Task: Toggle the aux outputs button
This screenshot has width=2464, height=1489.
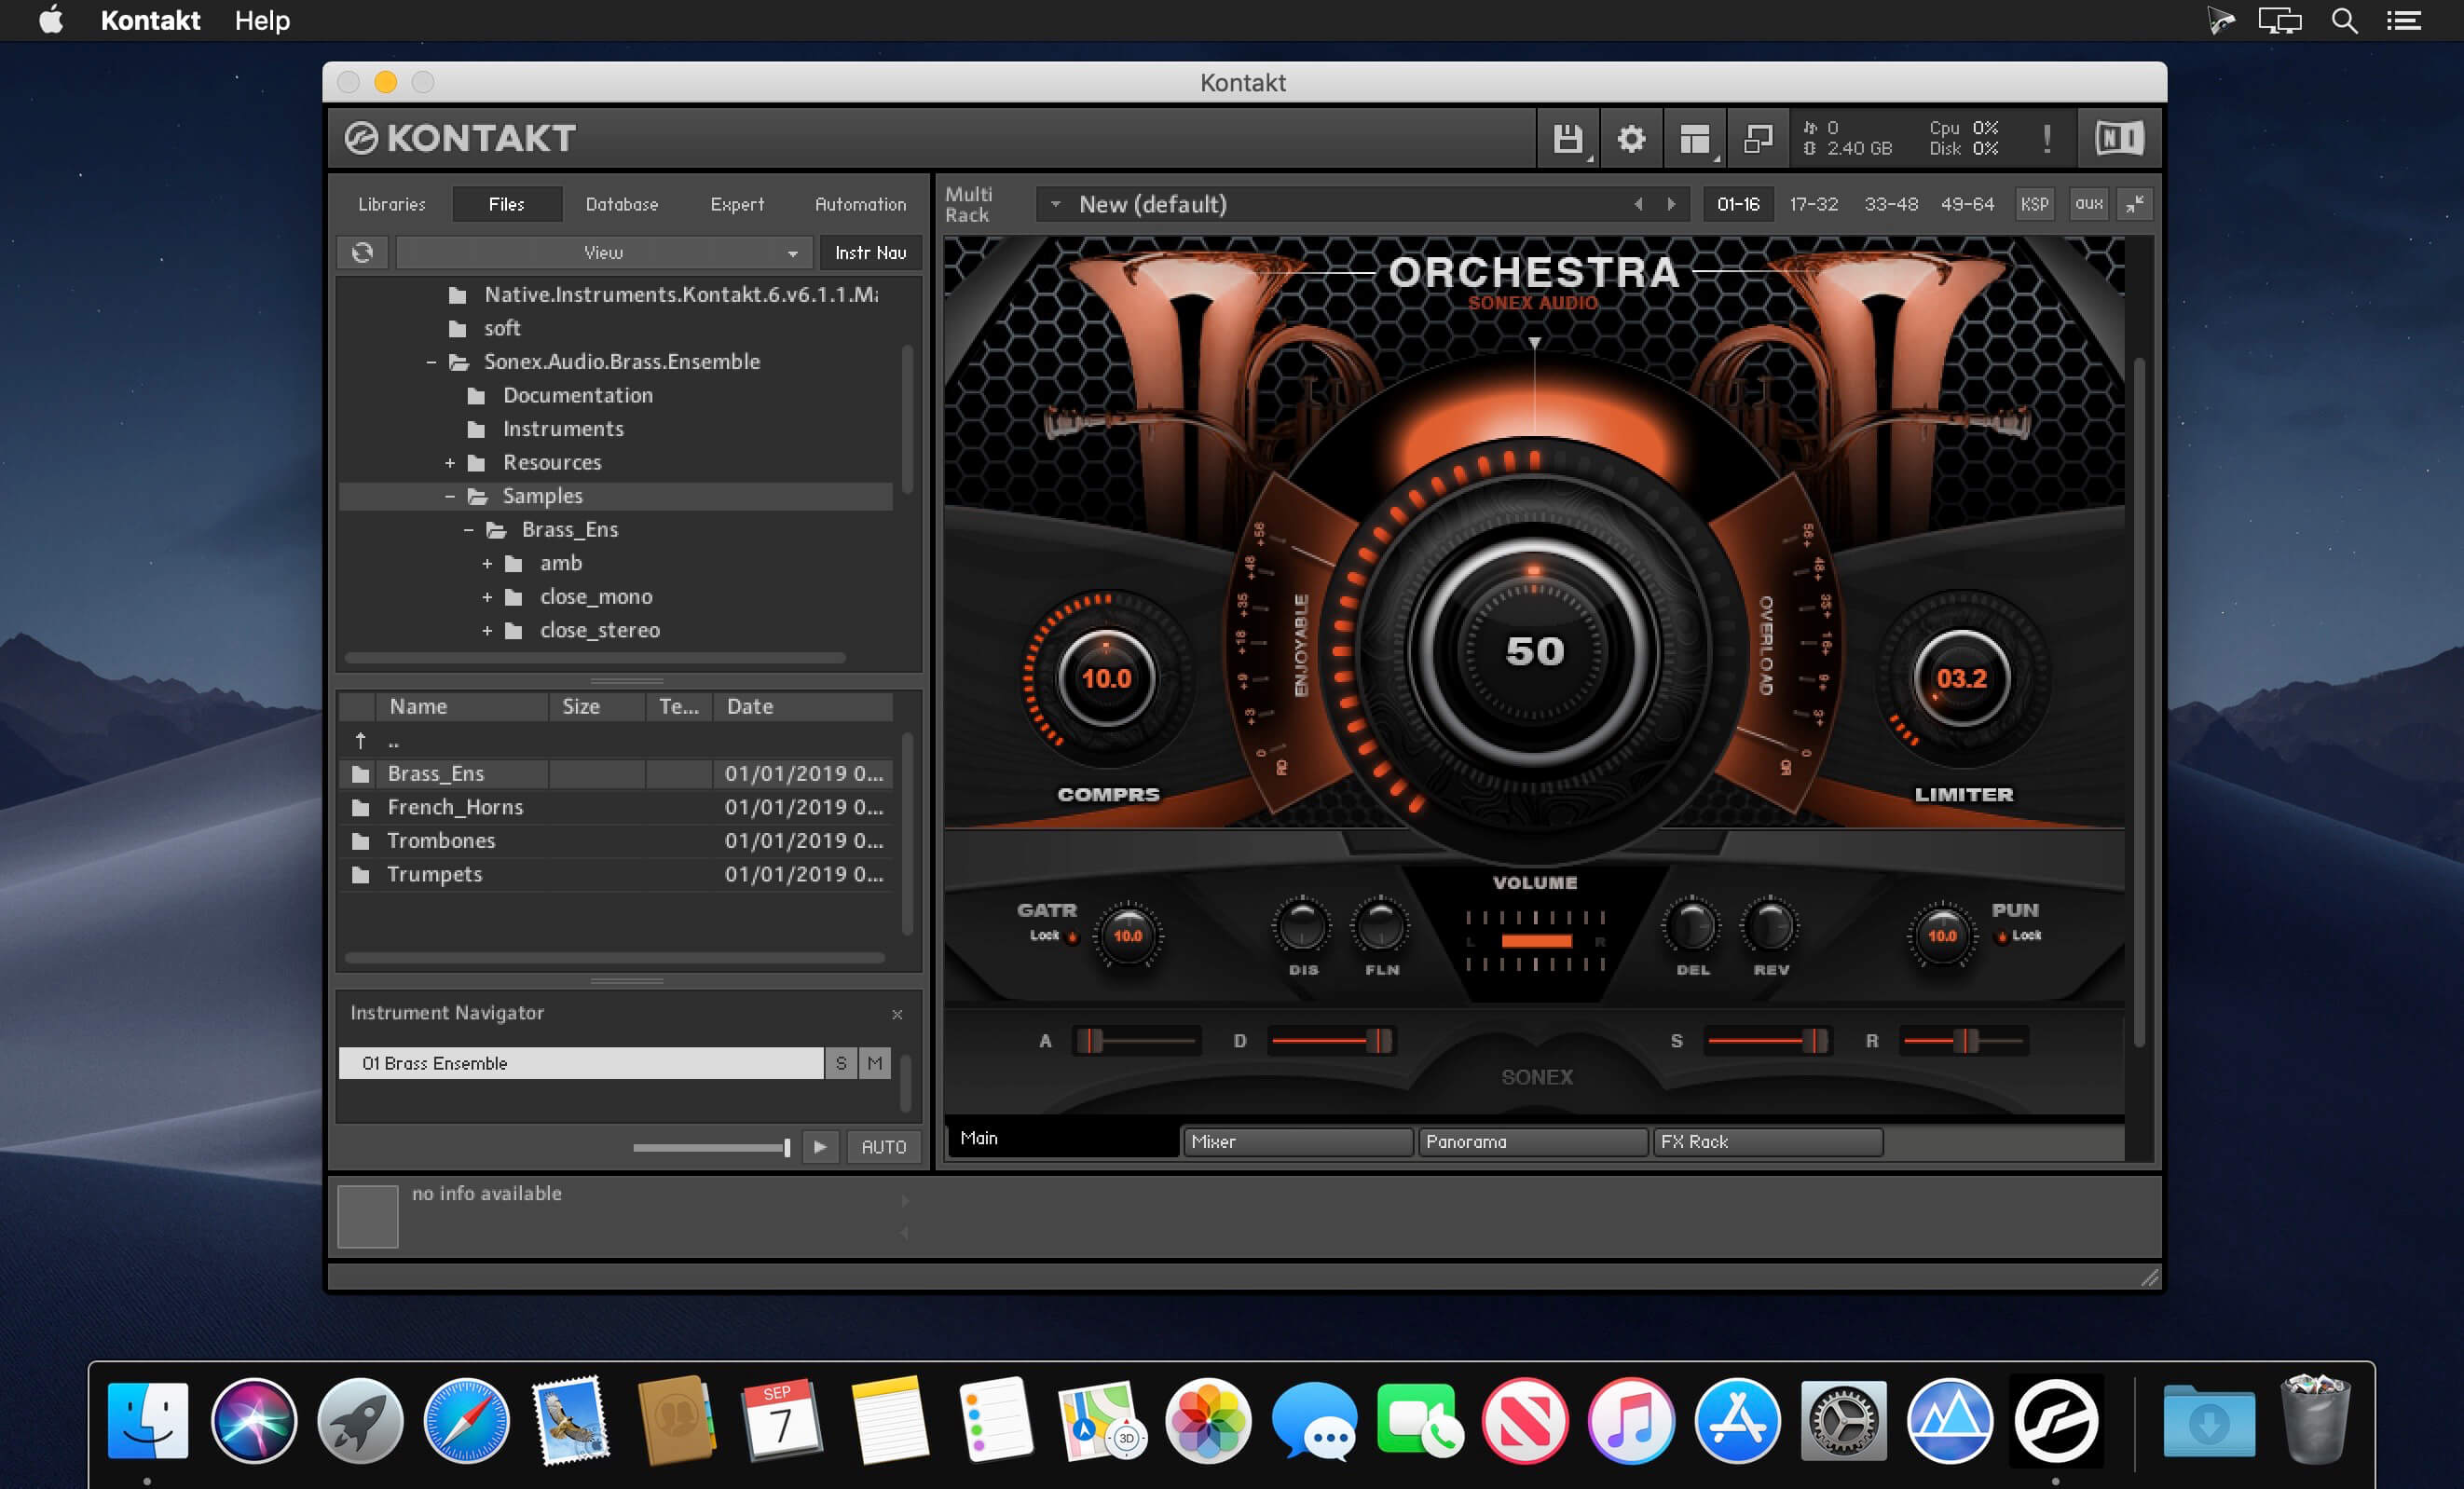Action: point(2088,204)
